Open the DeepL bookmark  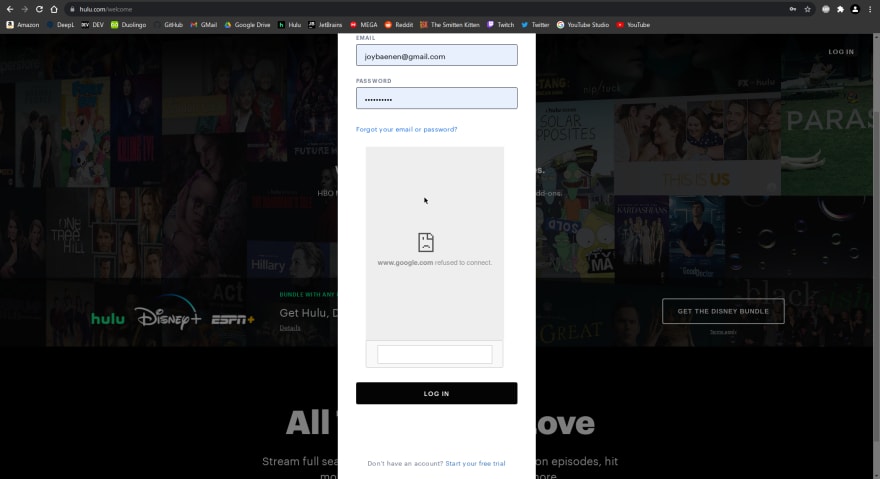(x=60, y=25)
